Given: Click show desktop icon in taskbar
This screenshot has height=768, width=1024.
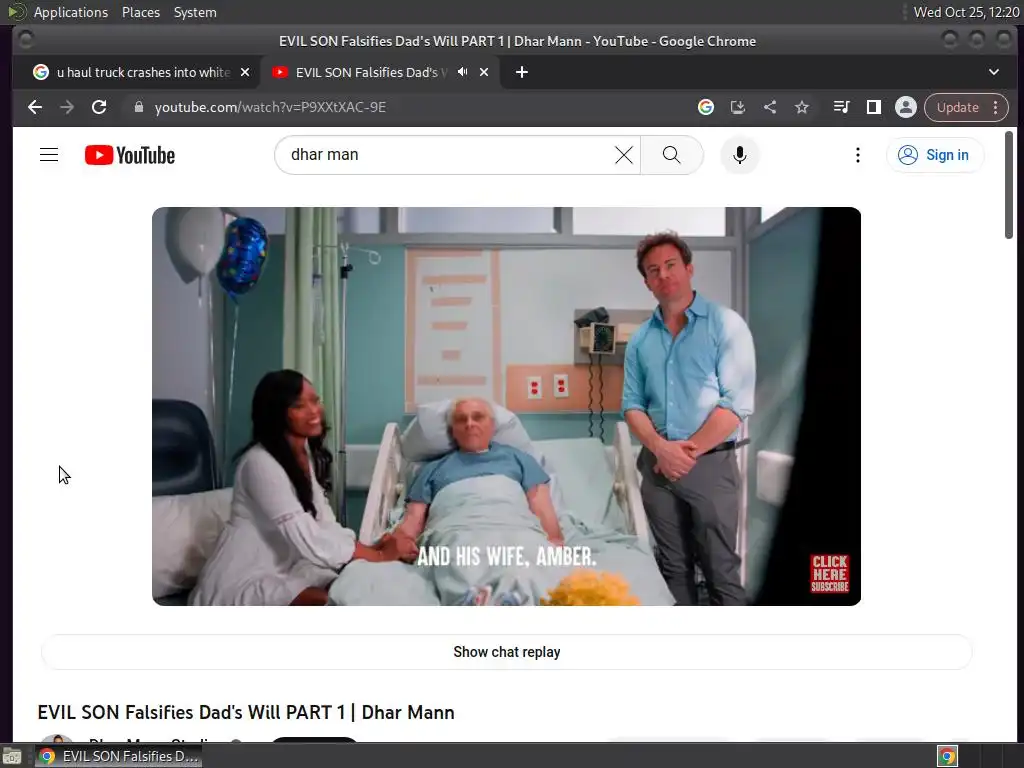Looking at the screenshot, I should point(12,756).
